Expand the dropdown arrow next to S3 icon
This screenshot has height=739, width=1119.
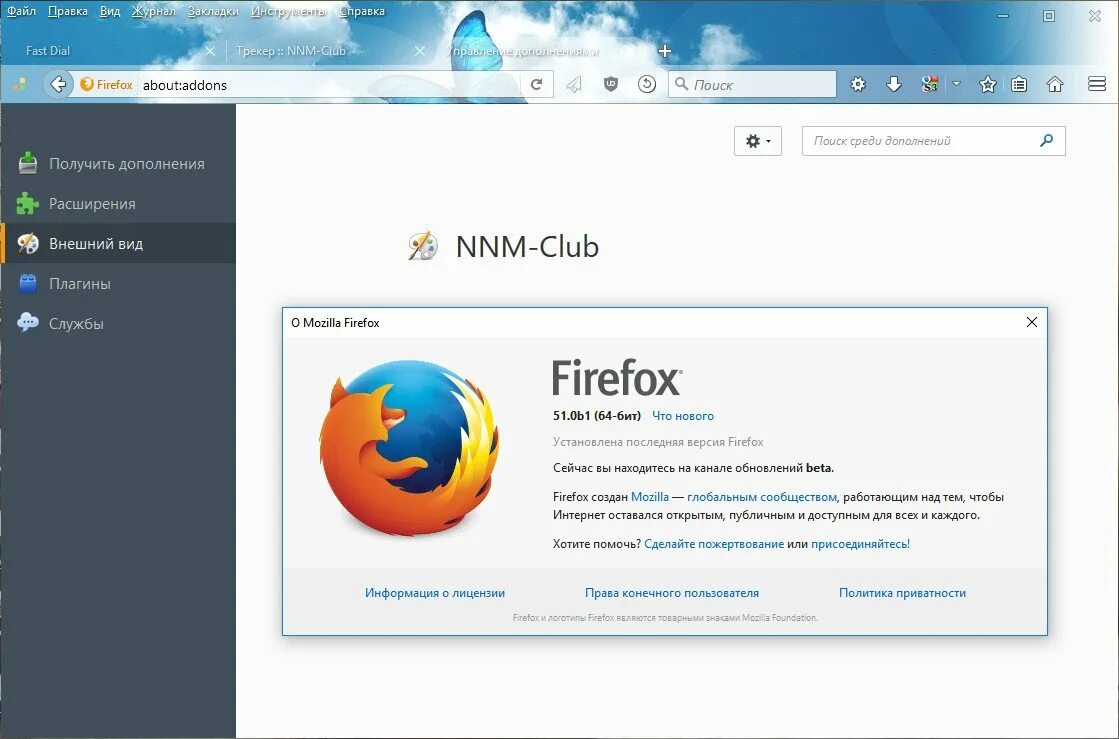tap(956, 84)
